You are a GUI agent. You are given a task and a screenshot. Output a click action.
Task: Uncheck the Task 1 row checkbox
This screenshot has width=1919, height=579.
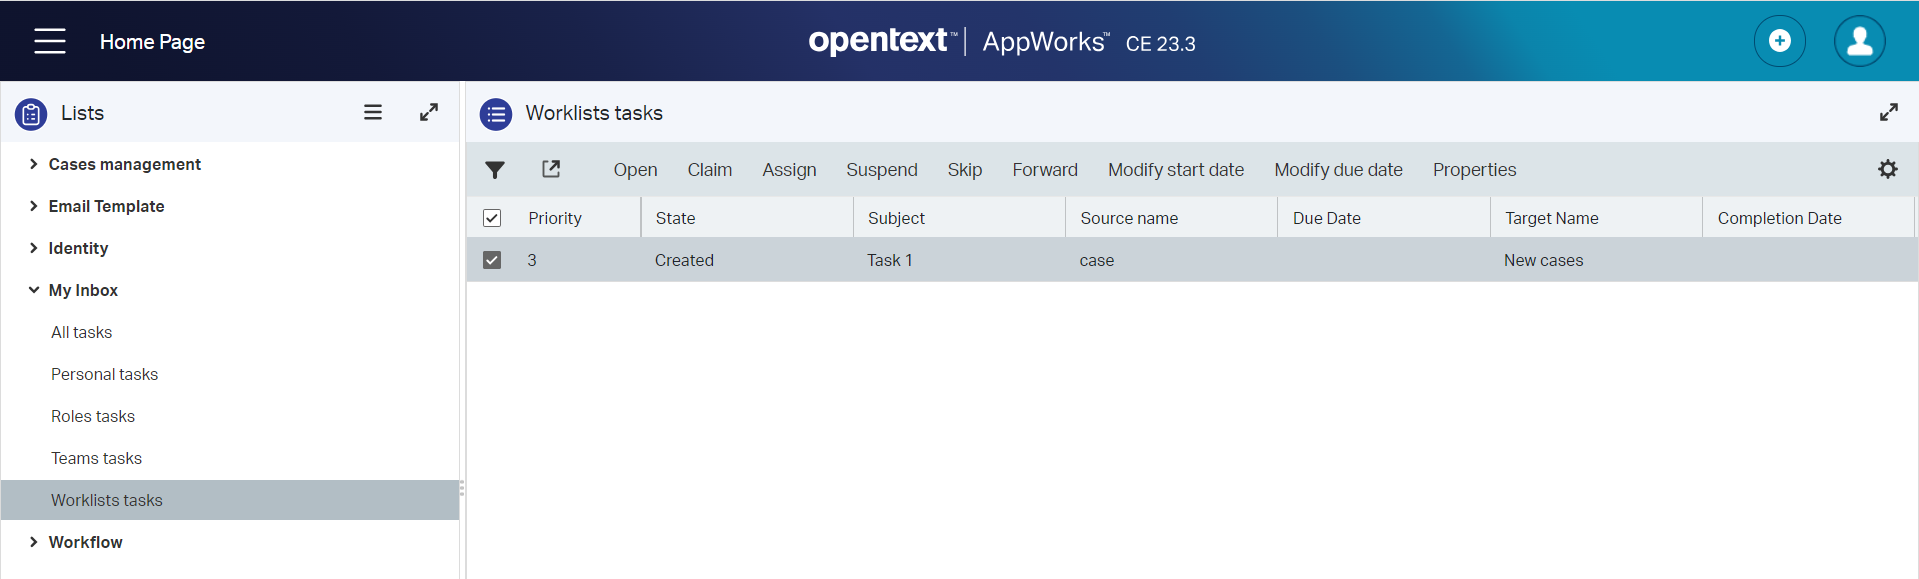click(492, 260)
